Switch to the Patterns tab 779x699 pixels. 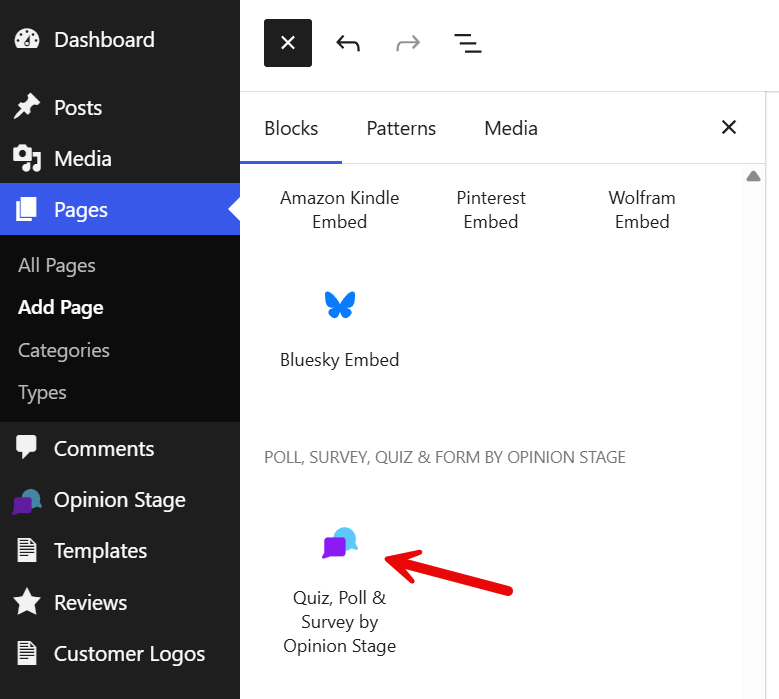pos(401,128)
